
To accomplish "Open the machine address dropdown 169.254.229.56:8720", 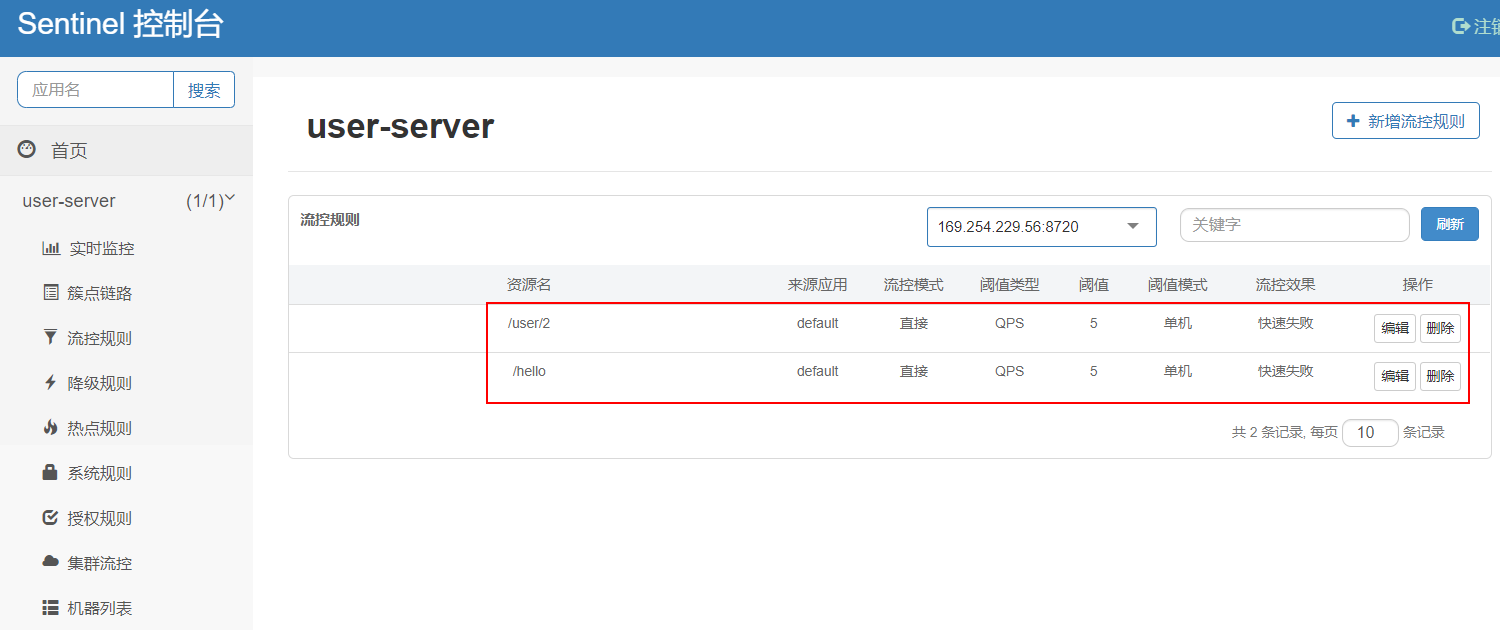I will 1041,227.
